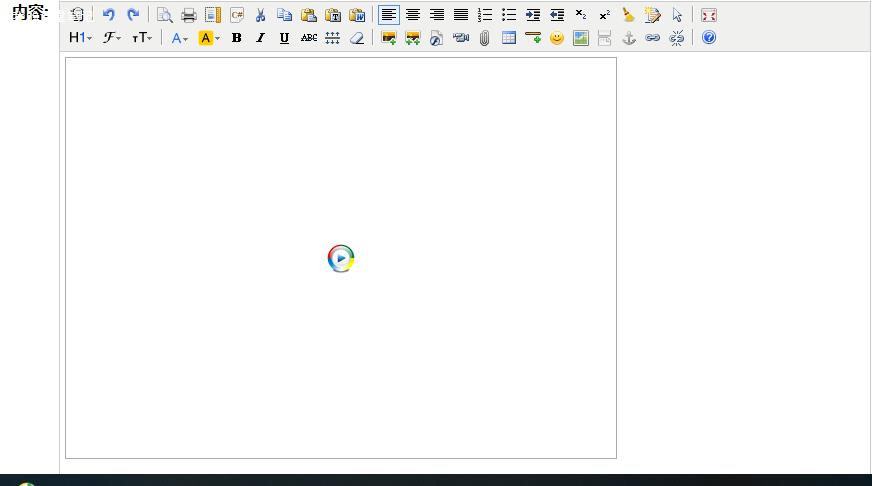Redo the last undone edit

coord(133,15)
